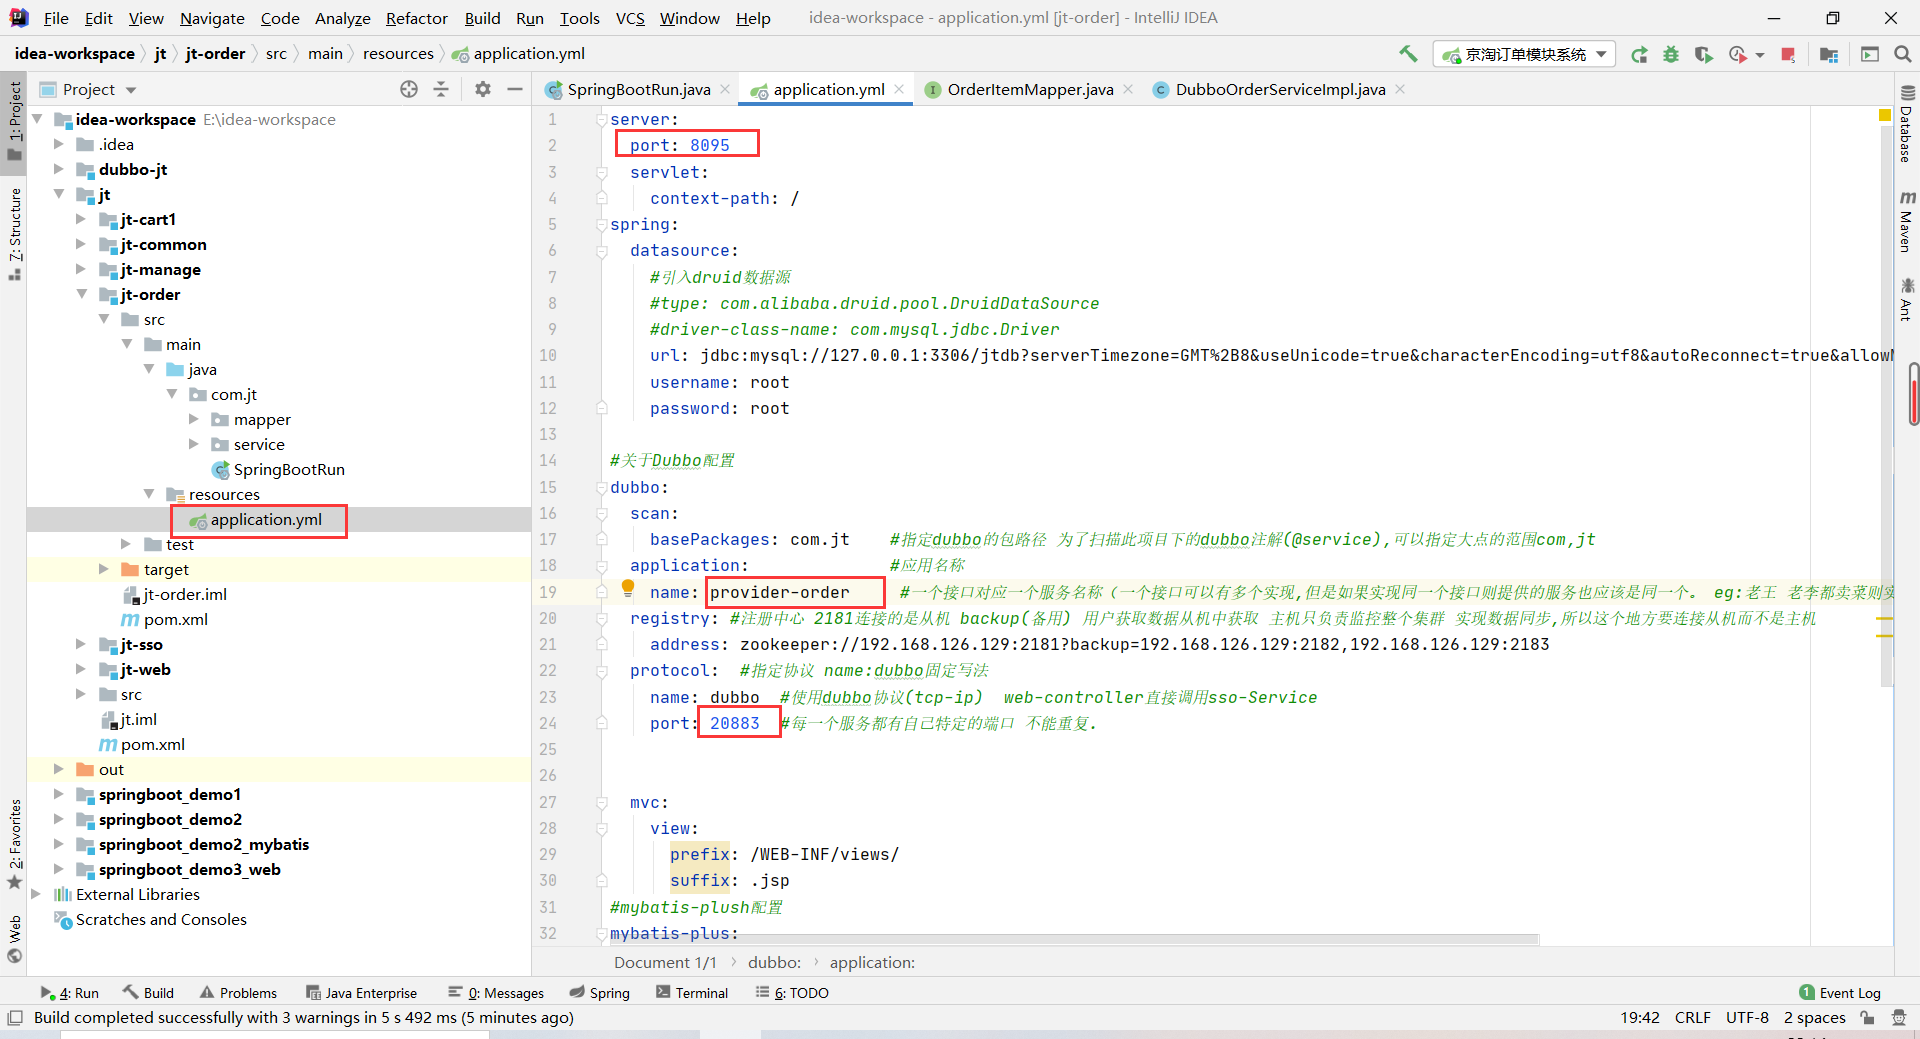1920x1039 pixels.
Task: Click jt-order breadcrumb in navigation bar
Action: [x=215, y=54]
